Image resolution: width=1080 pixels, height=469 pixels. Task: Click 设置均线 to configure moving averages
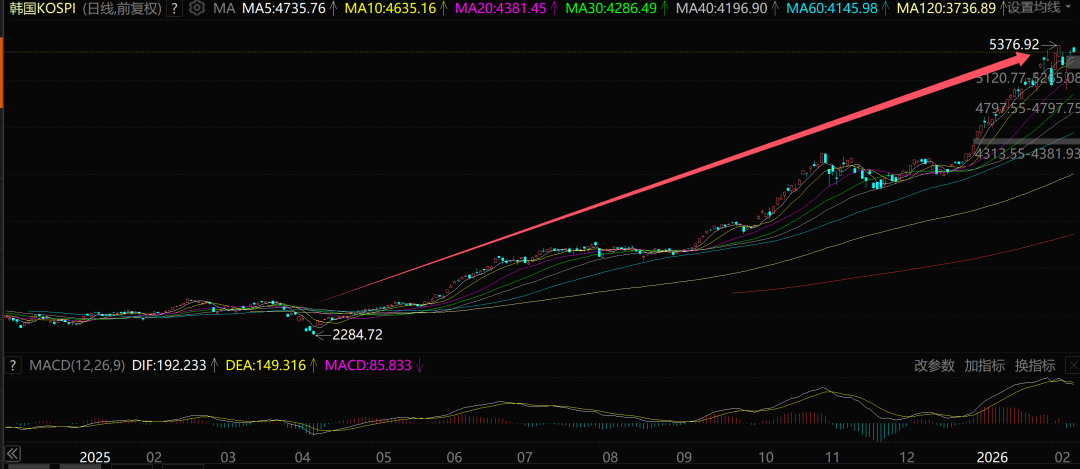pyautogui.click(x=1034, y=9)
